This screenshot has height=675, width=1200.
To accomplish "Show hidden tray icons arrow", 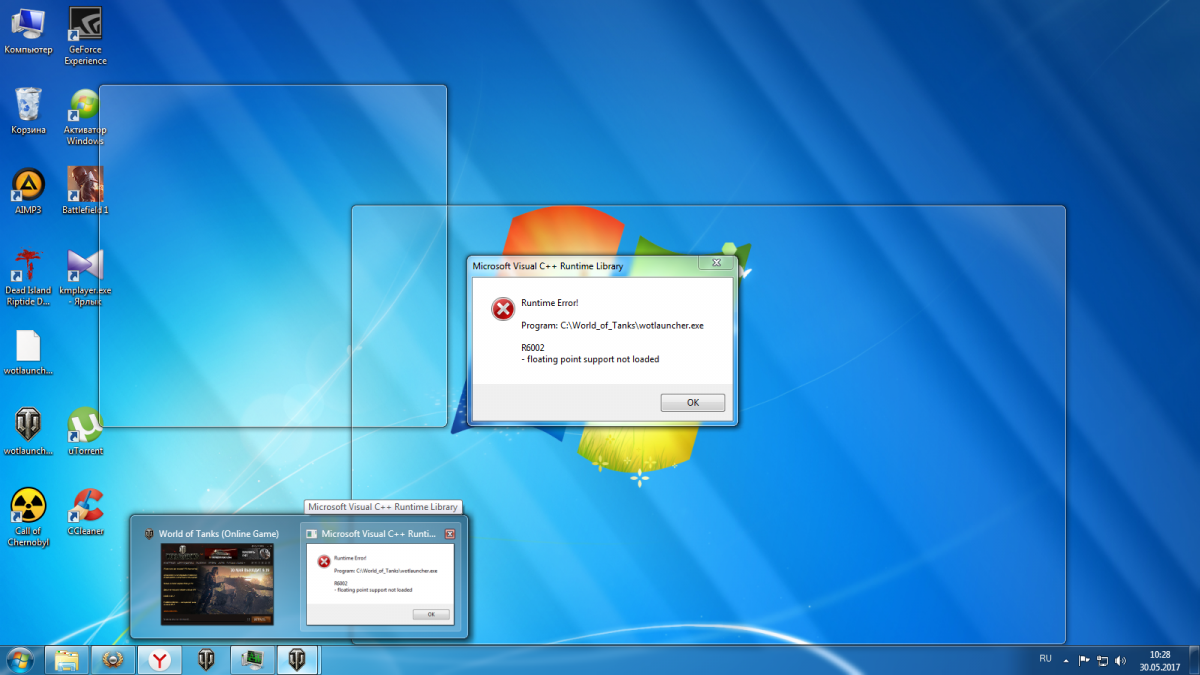I will 1066,660.
